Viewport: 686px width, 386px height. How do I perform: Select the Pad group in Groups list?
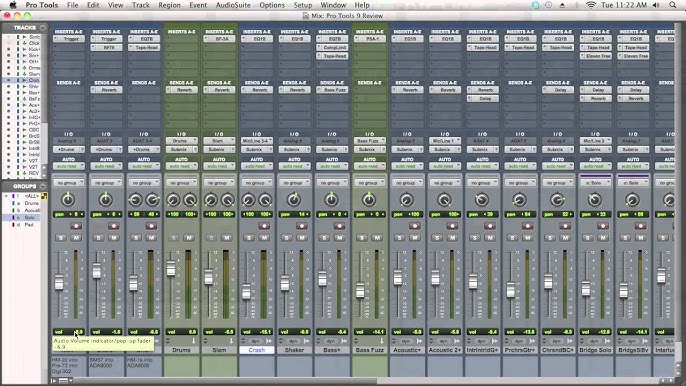click(28, 225)
